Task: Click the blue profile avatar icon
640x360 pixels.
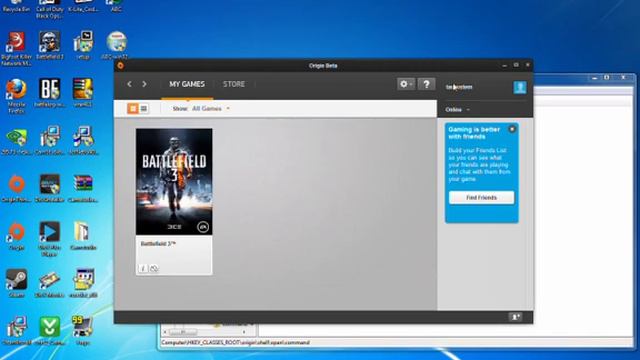Action: (520, 87)
